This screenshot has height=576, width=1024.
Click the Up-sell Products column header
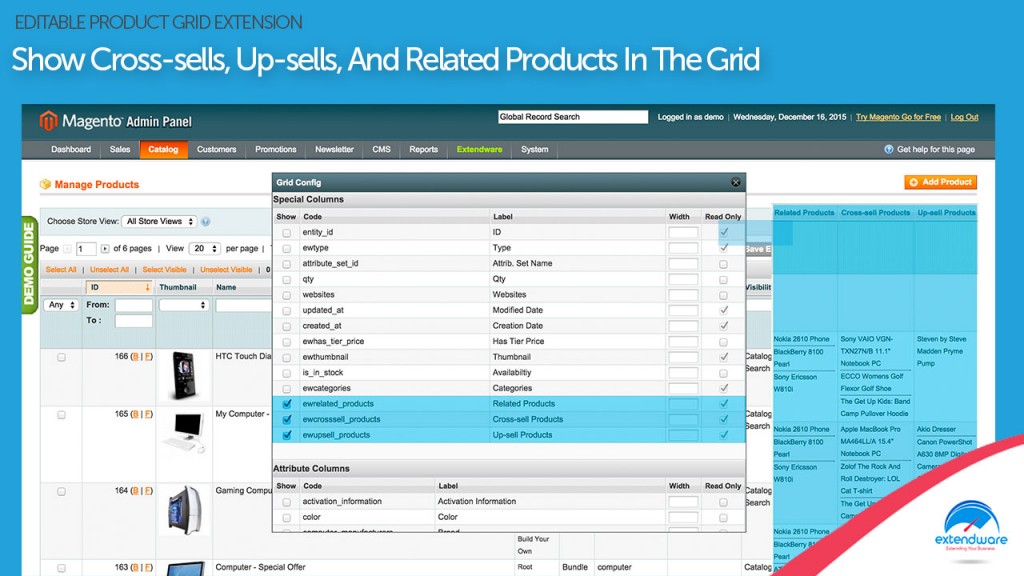[946, 213]
